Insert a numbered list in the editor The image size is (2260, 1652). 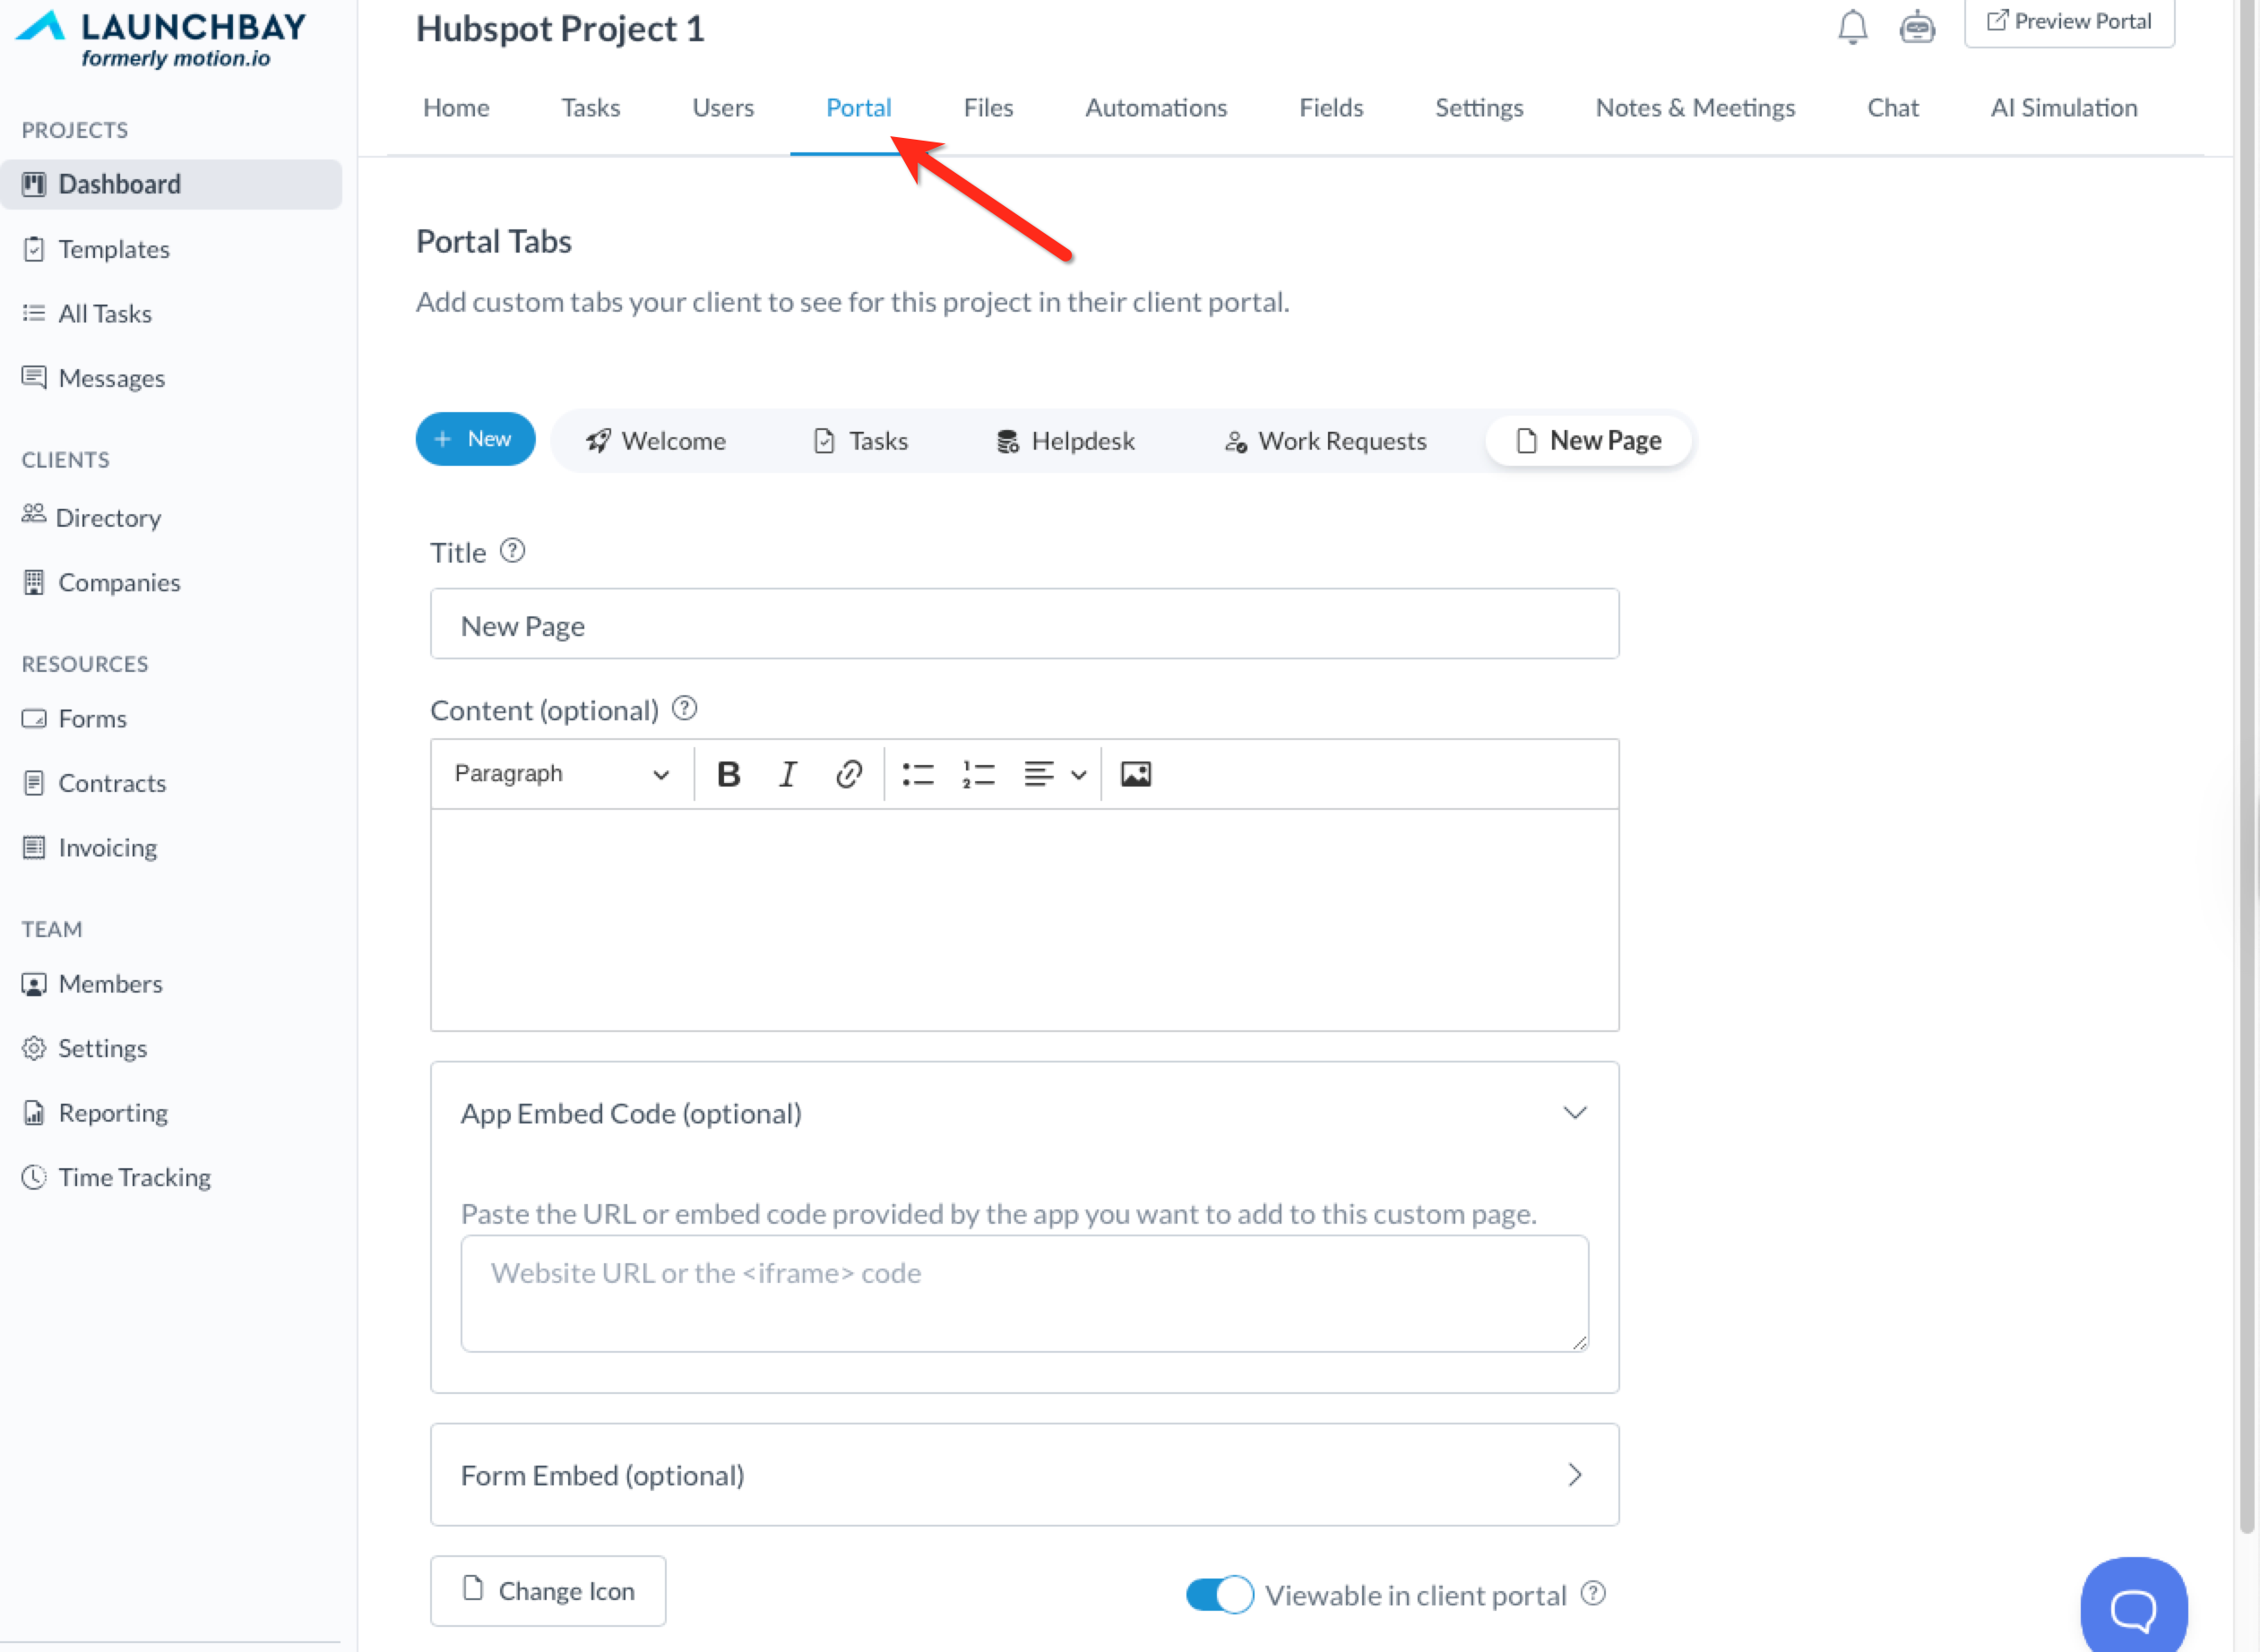(x=978, y=774)
